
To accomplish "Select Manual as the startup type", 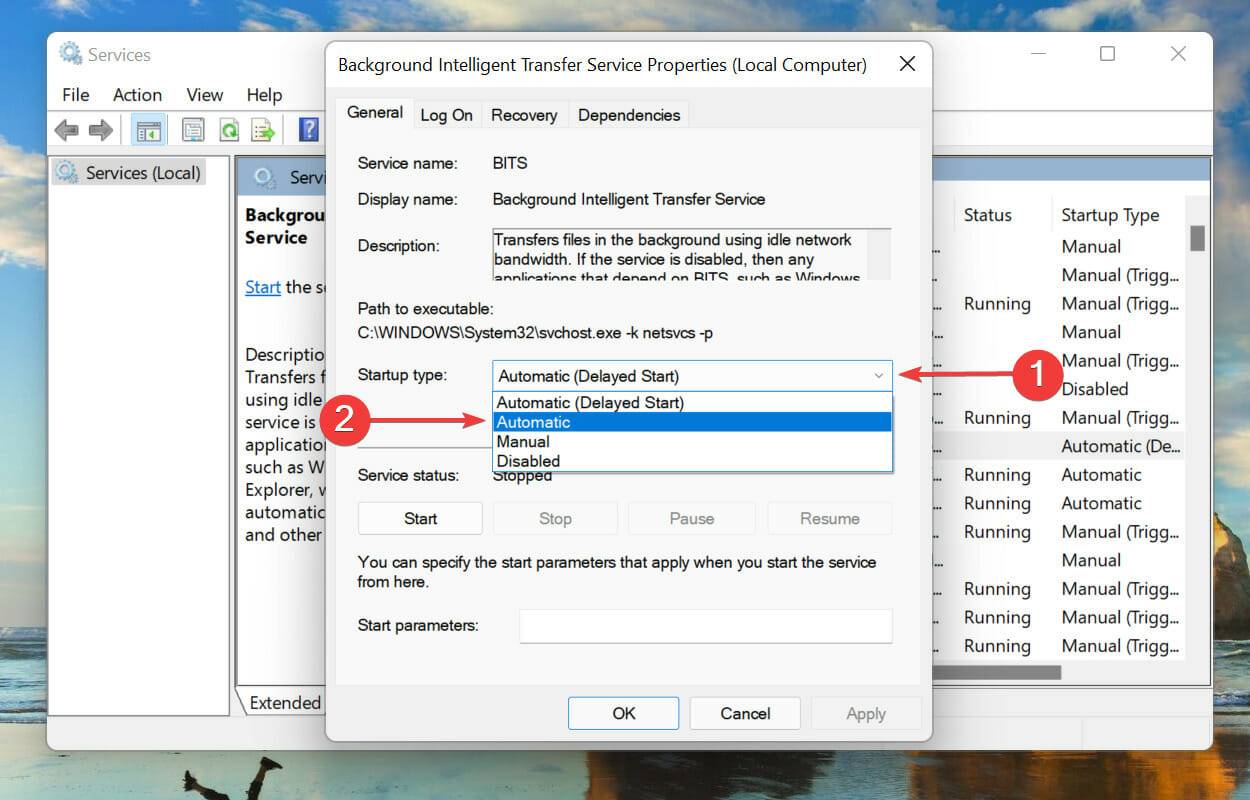I will [522, 441].
